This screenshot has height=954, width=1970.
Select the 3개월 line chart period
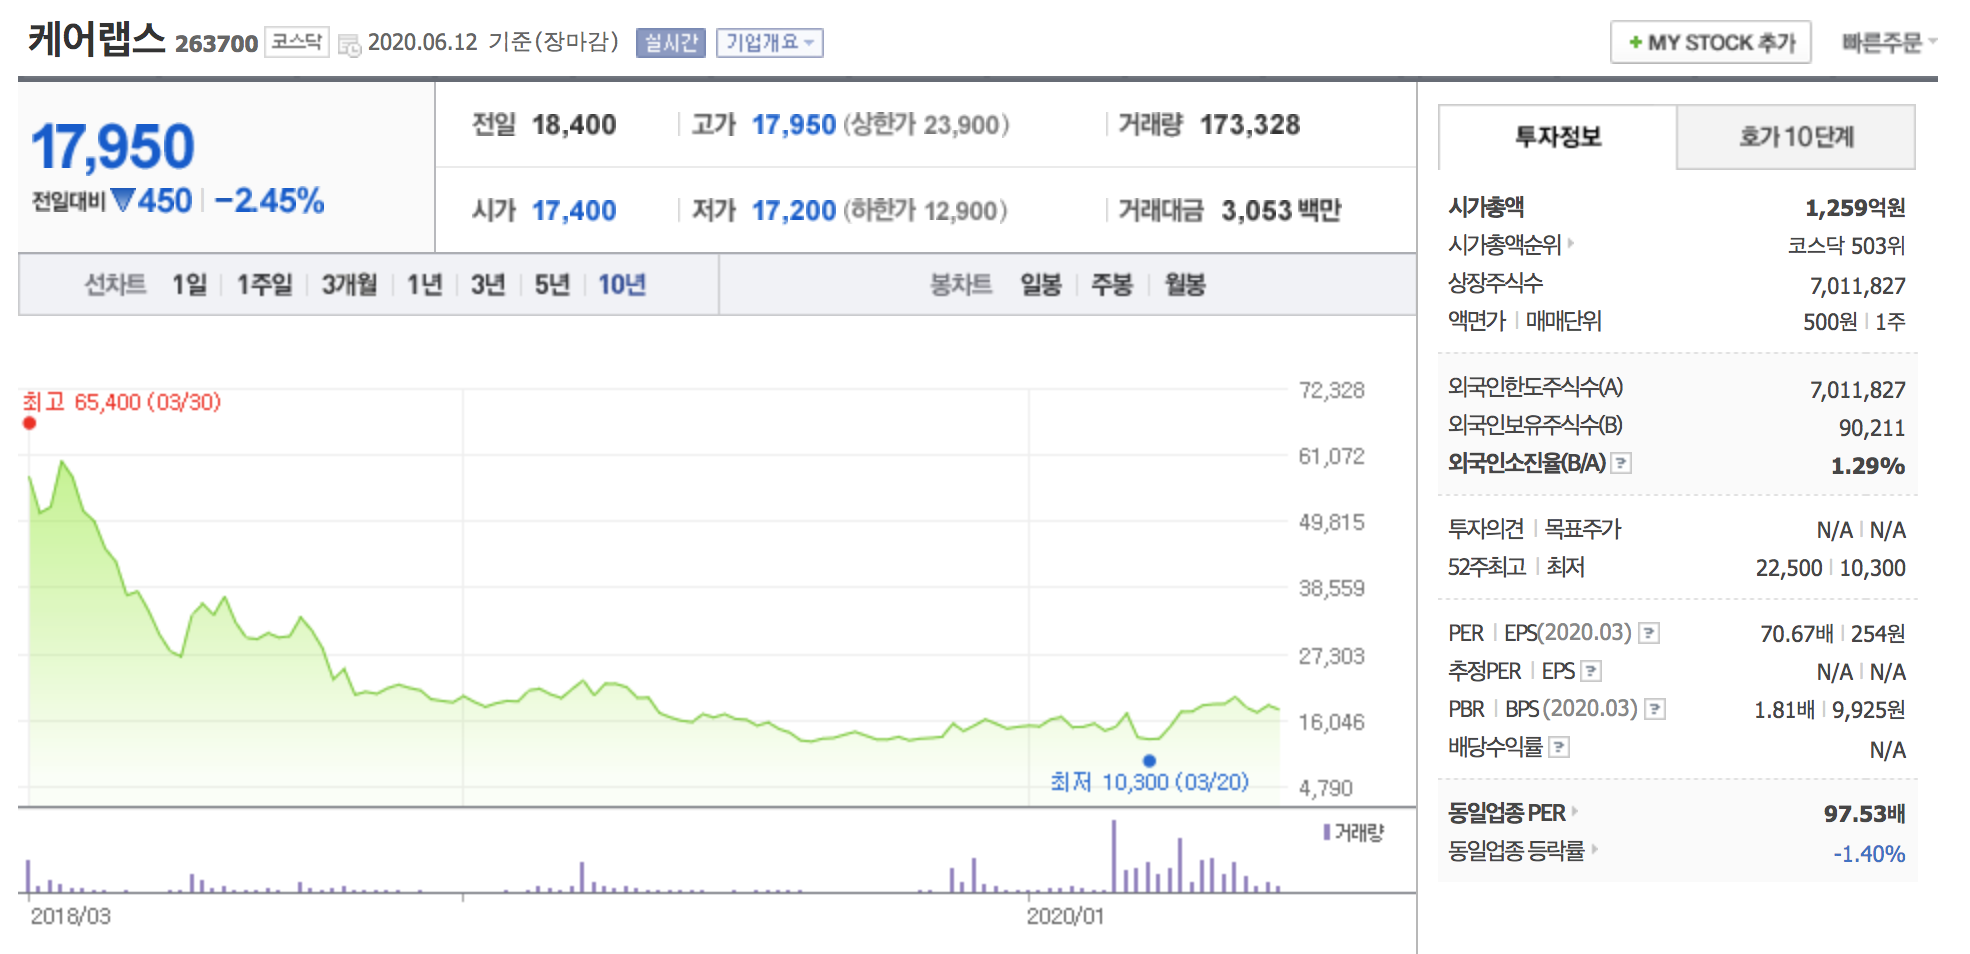pos(350,285)
